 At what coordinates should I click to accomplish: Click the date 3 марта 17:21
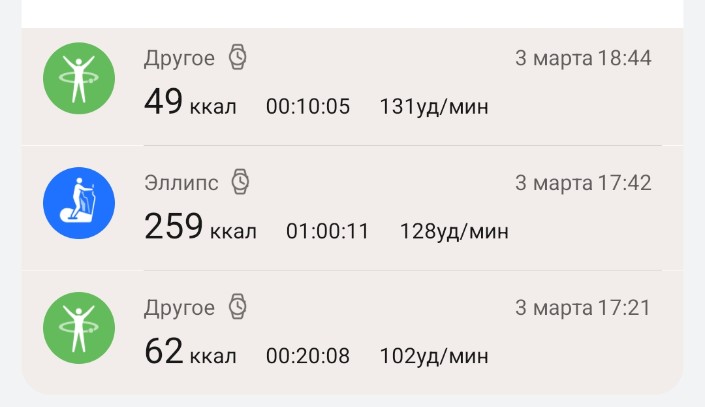(x=583, y=307)
